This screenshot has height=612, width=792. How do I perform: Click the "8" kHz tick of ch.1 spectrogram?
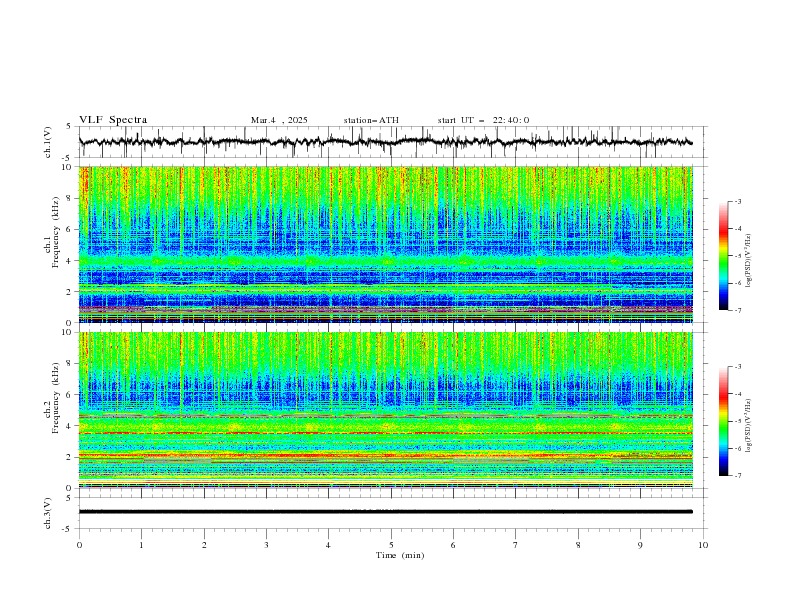[x=71, y=198]
